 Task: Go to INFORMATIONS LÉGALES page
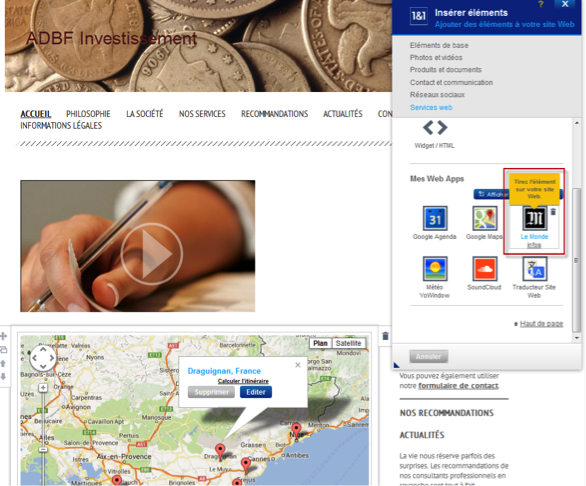pyautogui.click(x=61, y=126)
